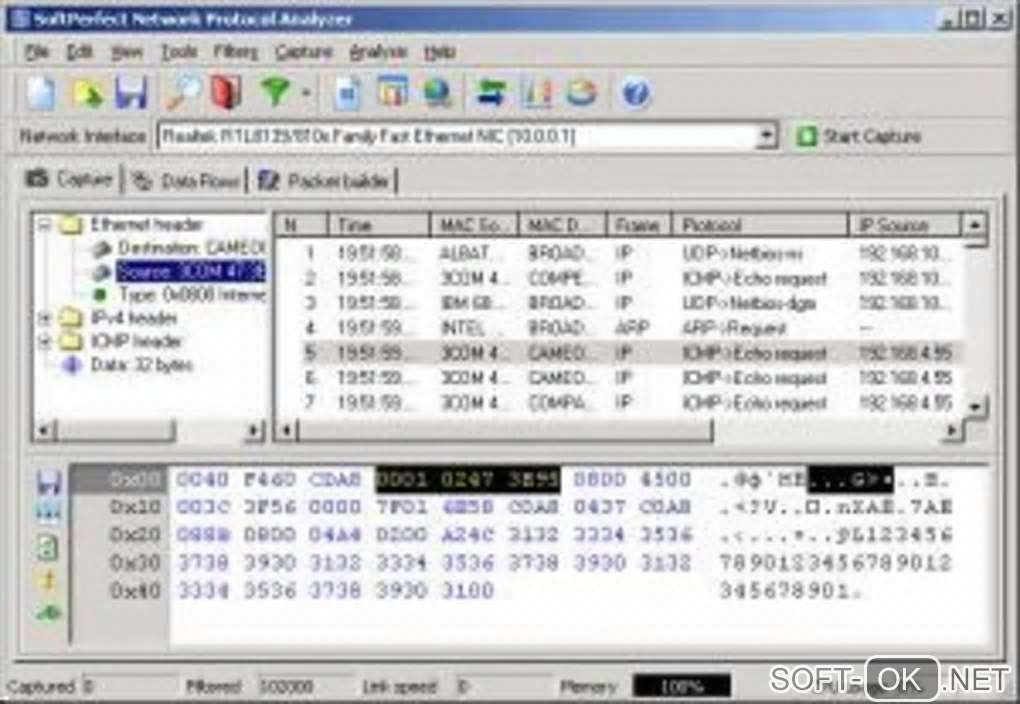Screen dimensions: 1020x704
Task: Collapse the Ethernet header tree node
Action: pyautogui.click(x=44, y=225)
